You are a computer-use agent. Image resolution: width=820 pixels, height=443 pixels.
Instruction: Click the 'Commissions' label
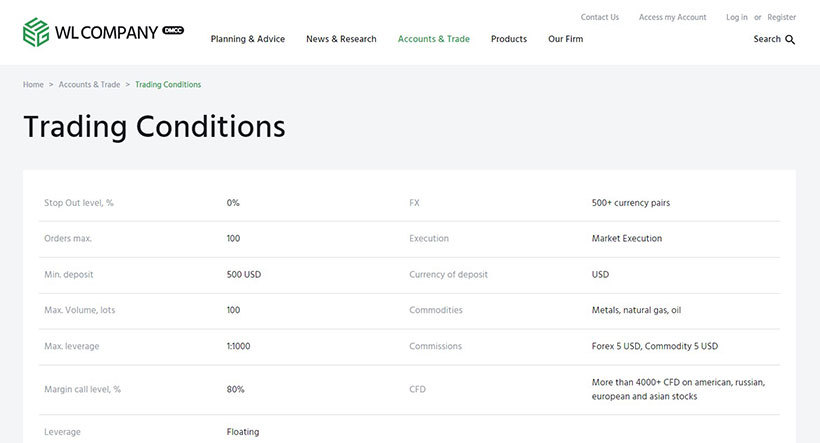[436, 346]
